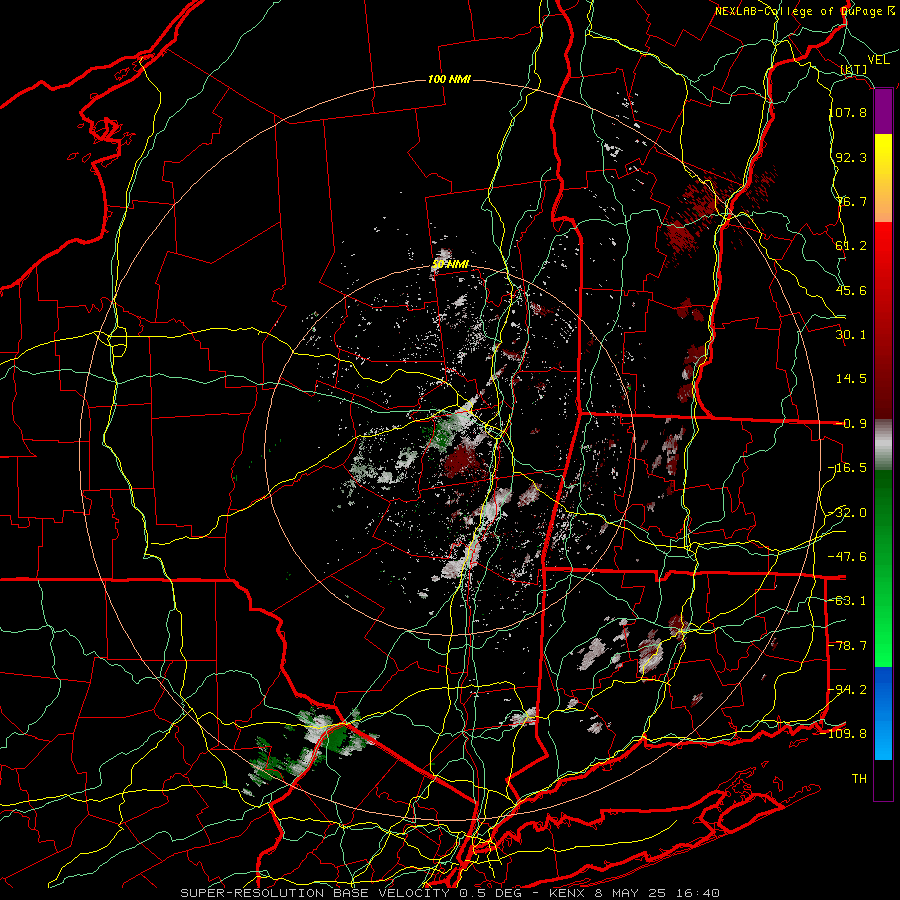Click the [KT] units label
This screenshot has height=900, width=900.
click(x=854, y=69)
